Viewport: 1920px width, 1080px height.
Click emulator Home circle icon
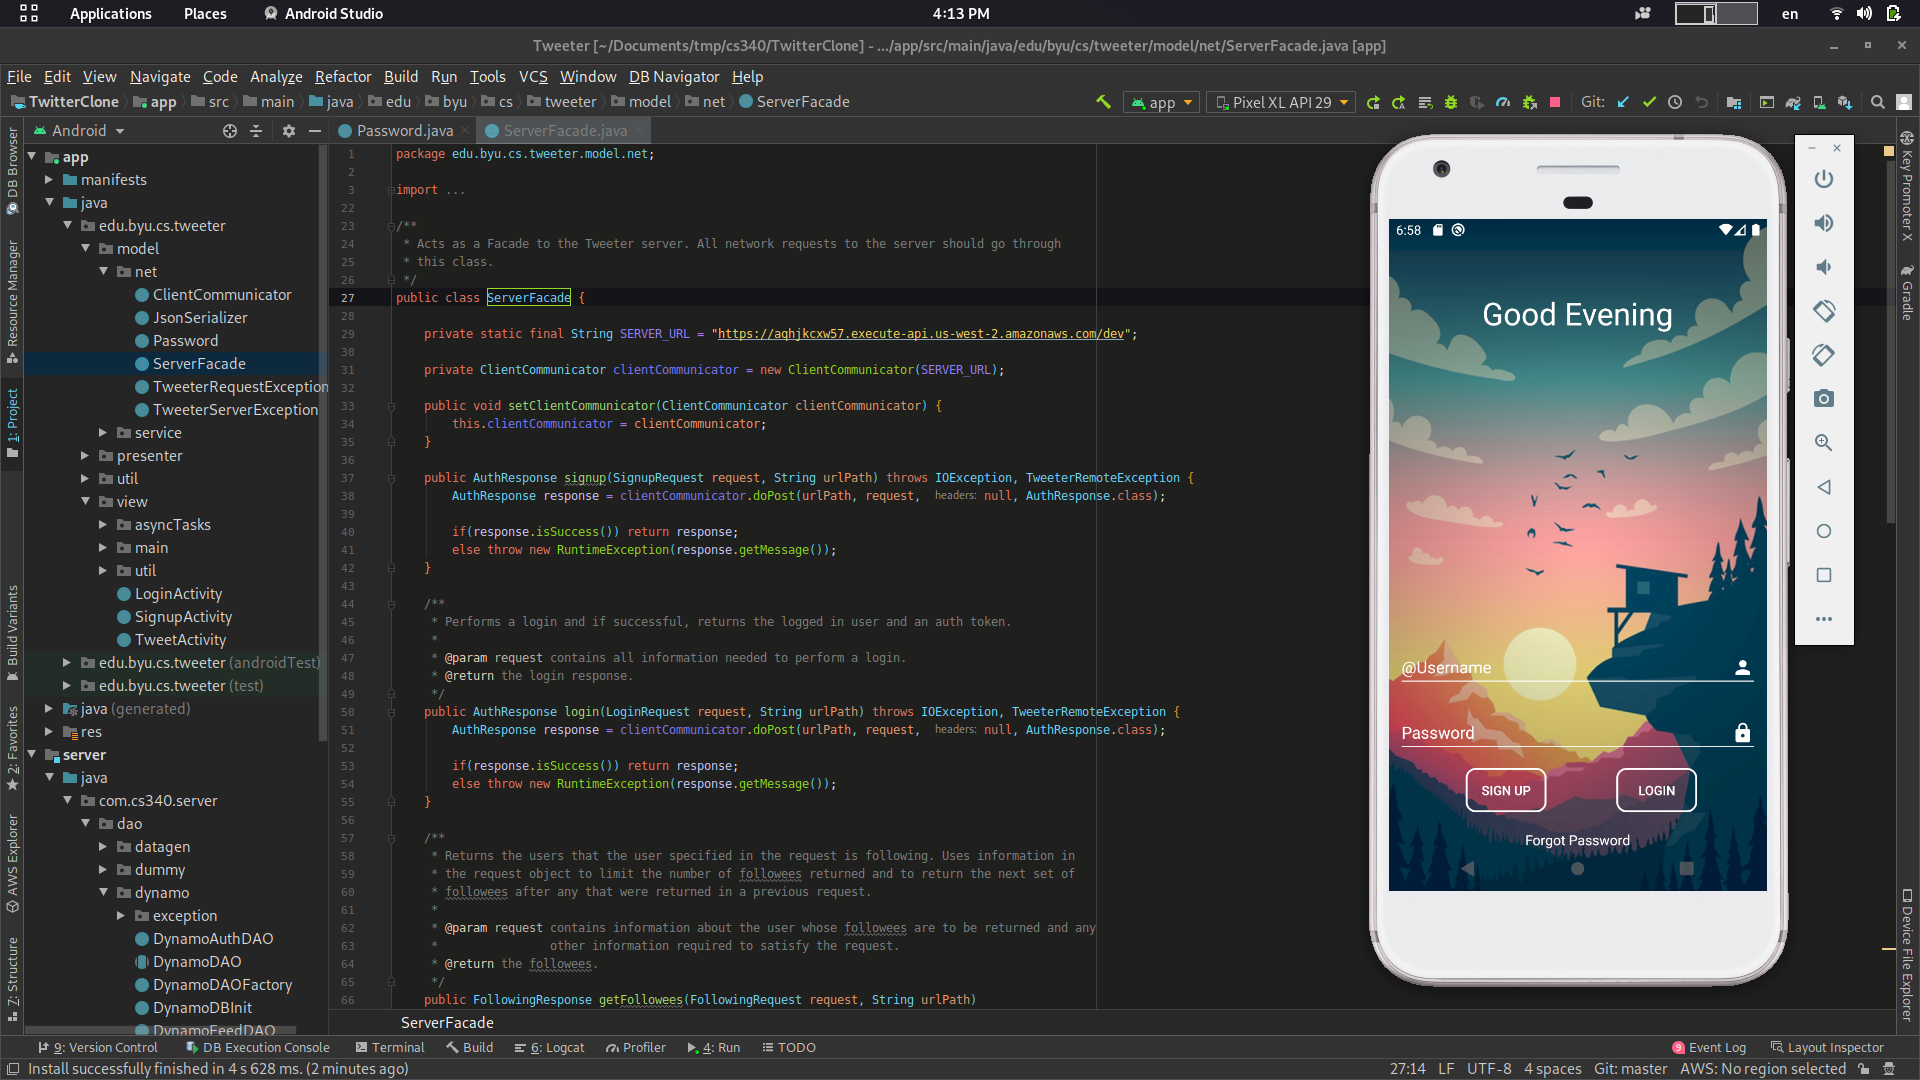point(1824,531)
